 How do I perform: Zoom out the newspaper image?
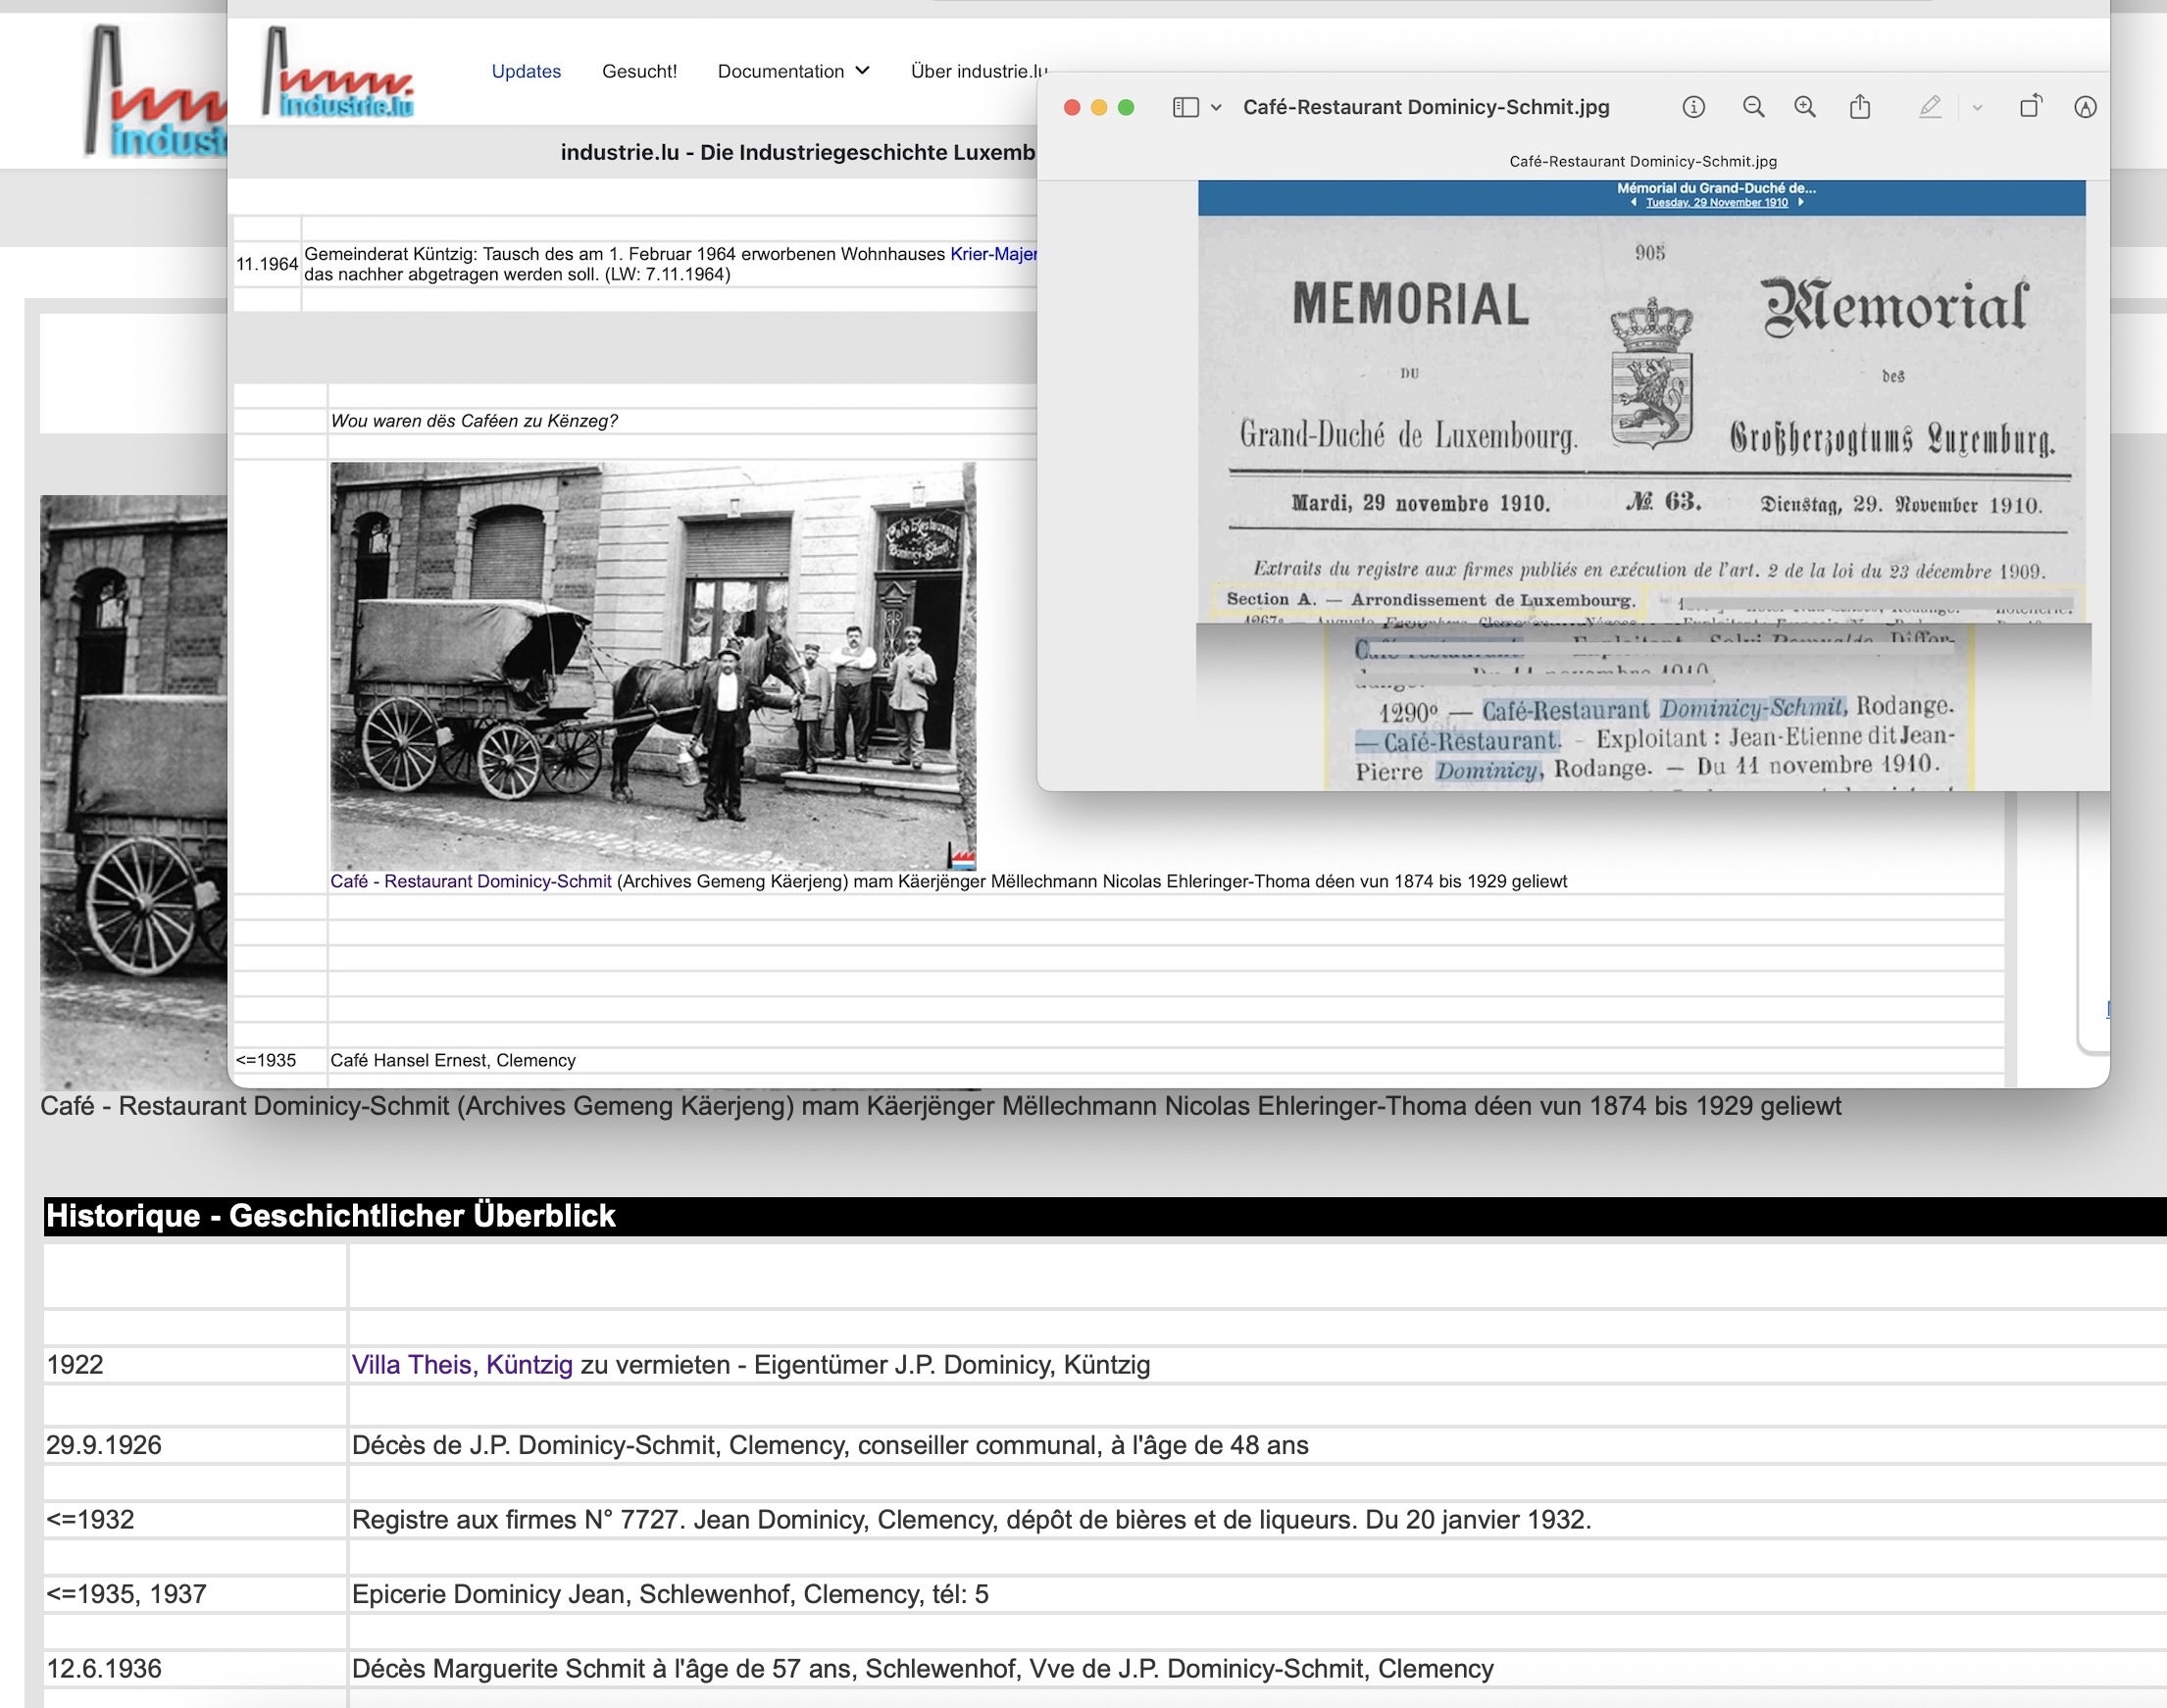1753,107
